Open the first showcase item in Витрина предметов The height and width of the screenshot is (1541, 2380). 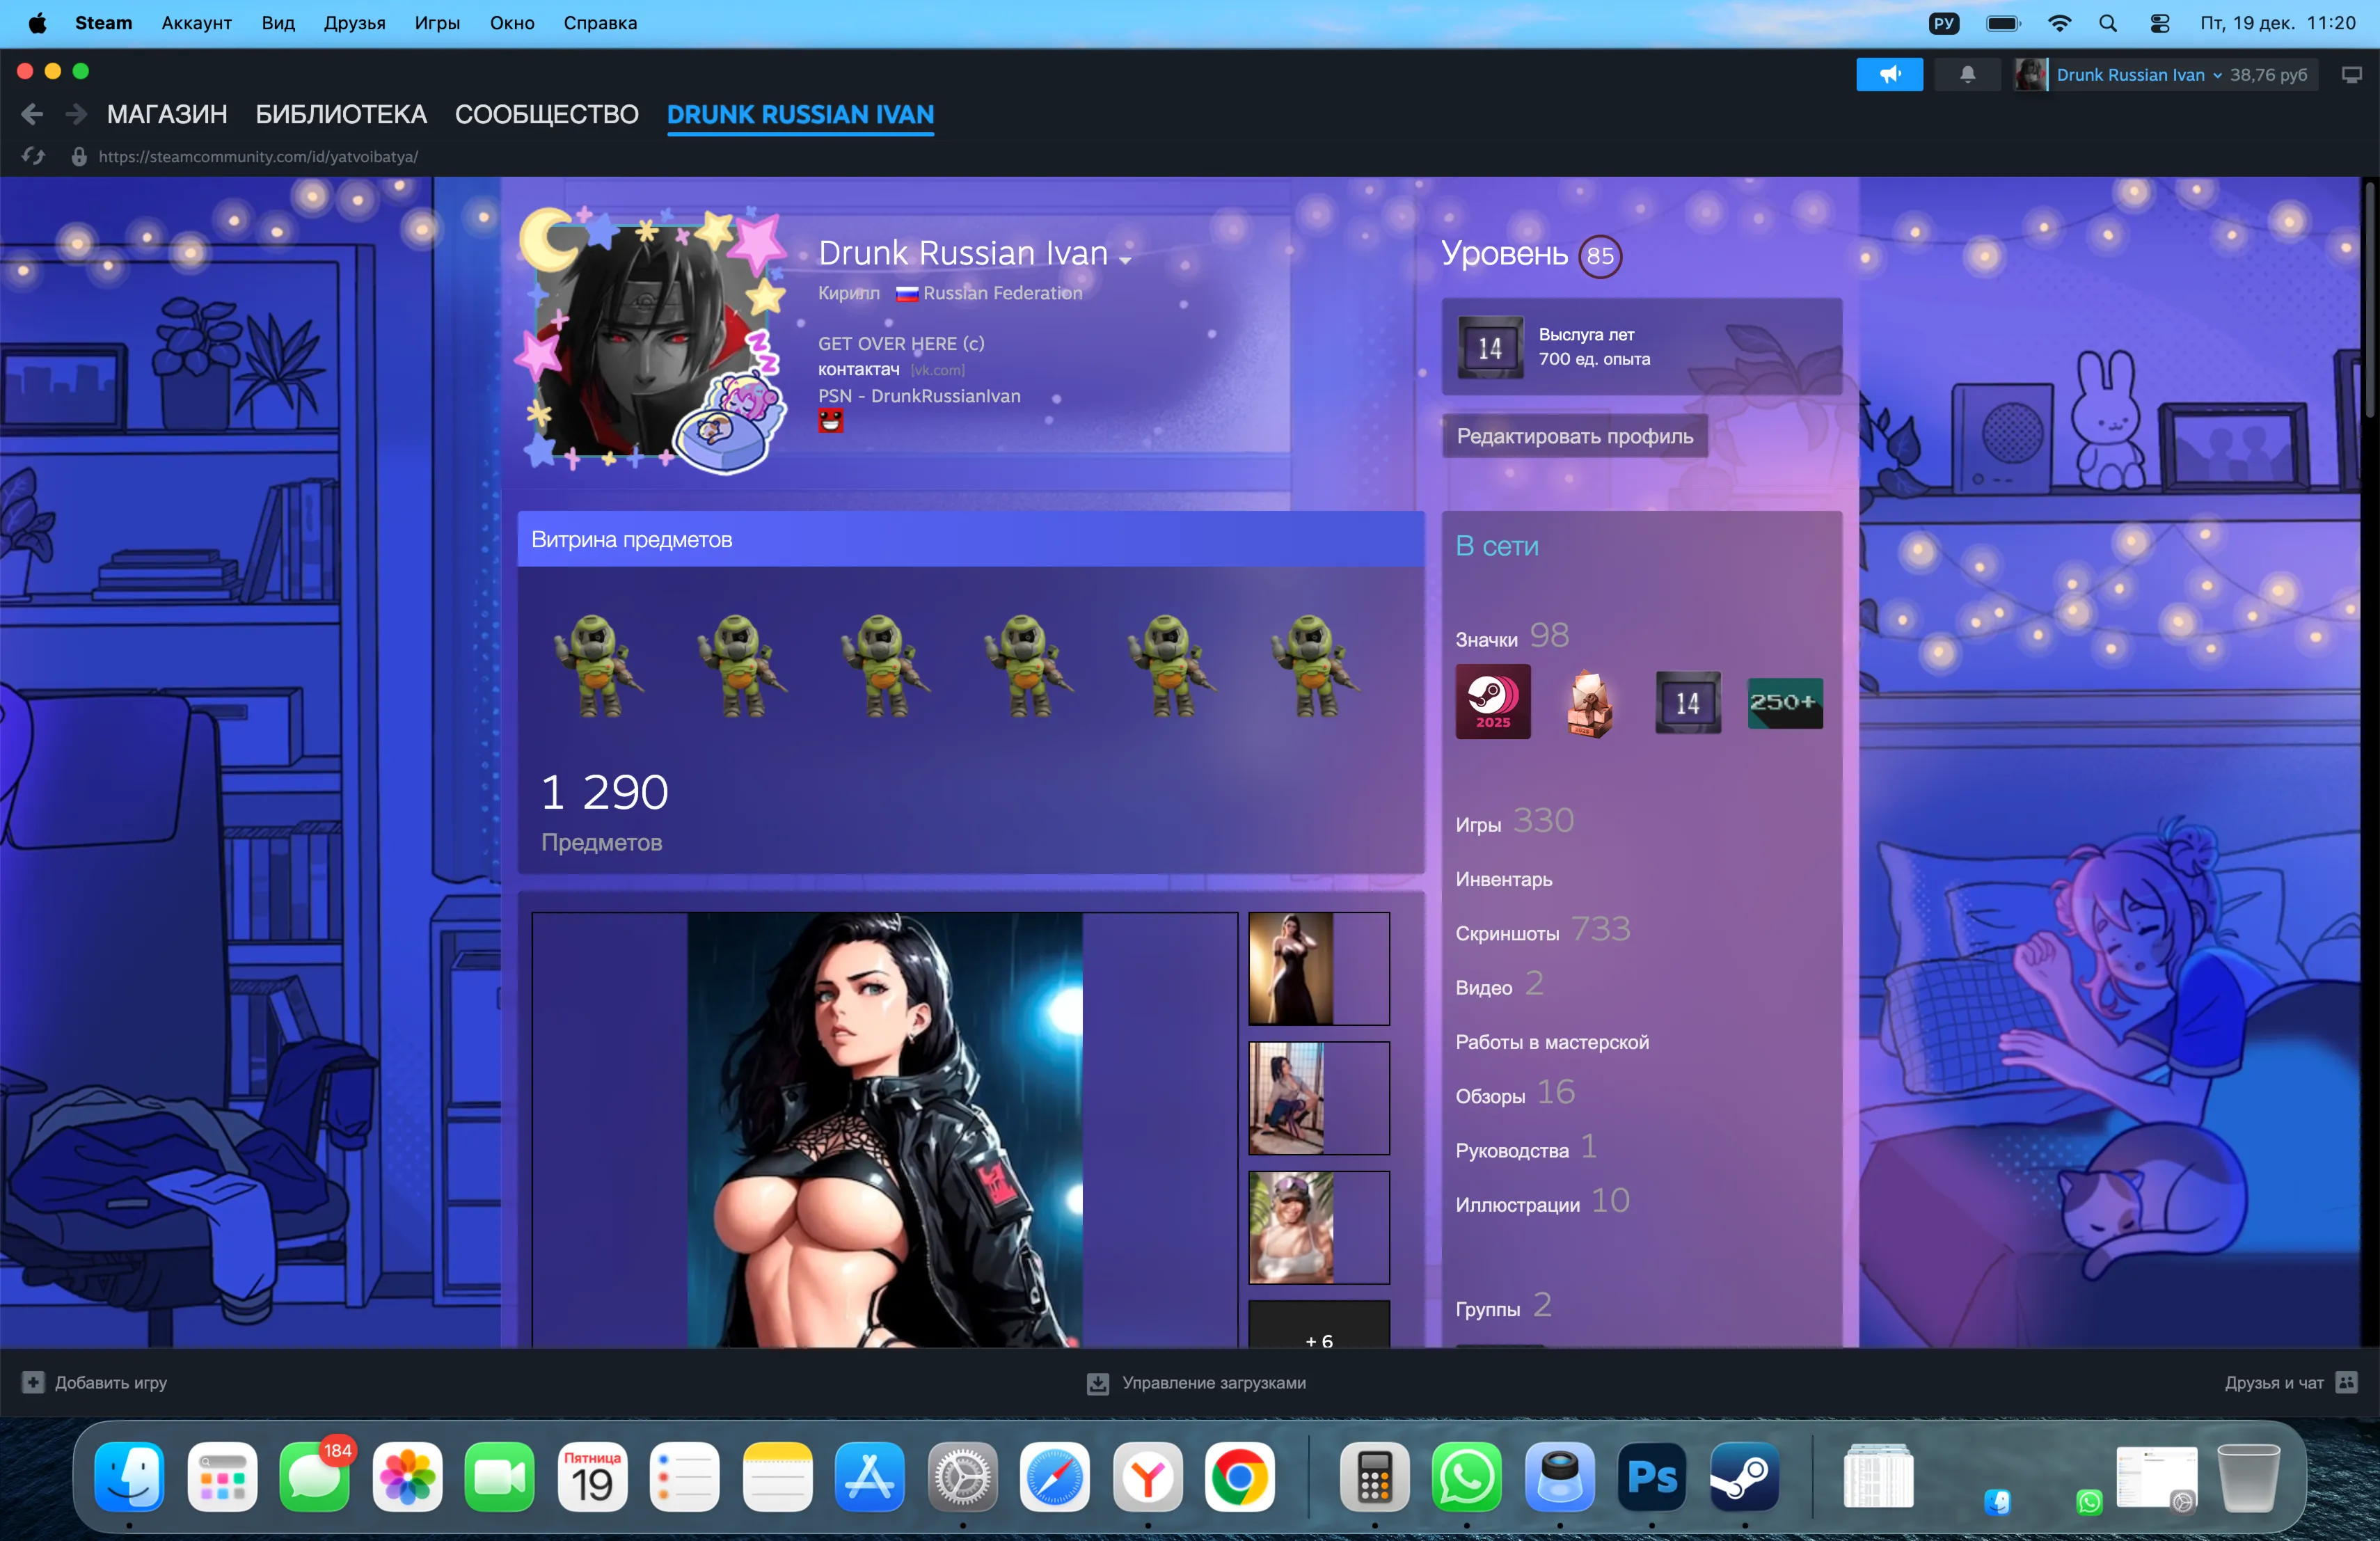pos(599,666)
